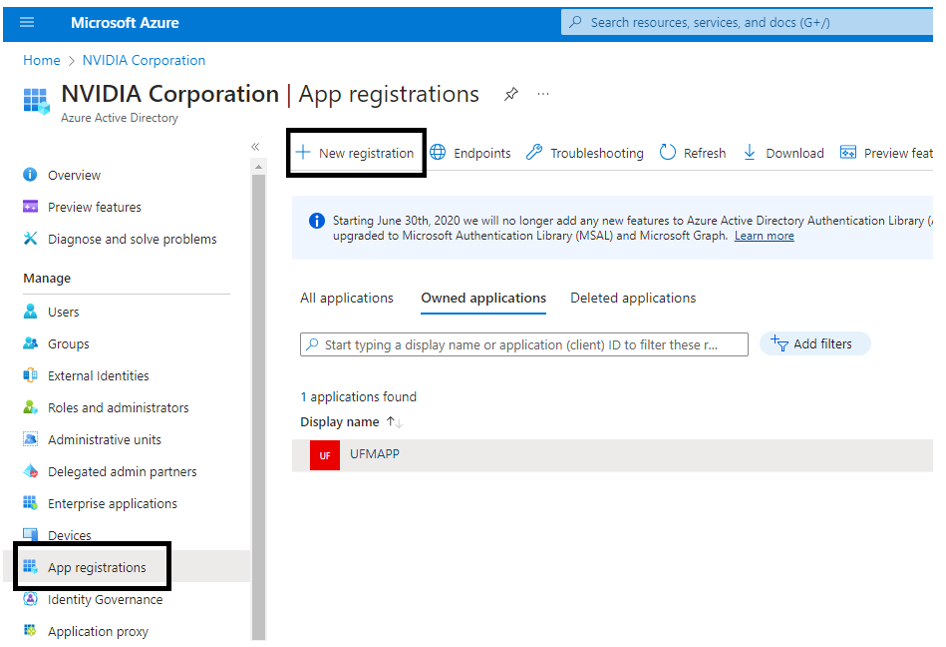
Task: Switch to the Deleted applications tab
Action: click(x=633, y=298)
